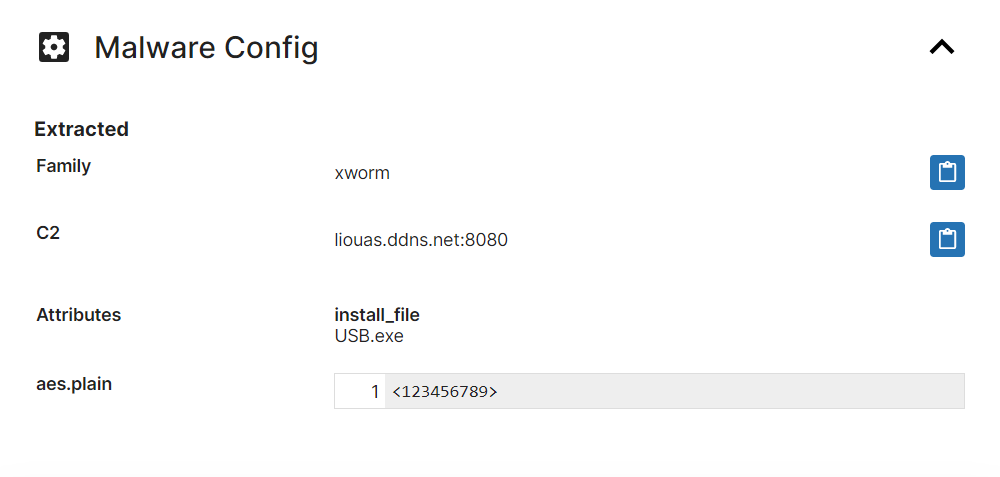Click the aes.plain row label
The width and height of the screenshot is (1000, 477).
pyautogui.click(x=74, y=385)
